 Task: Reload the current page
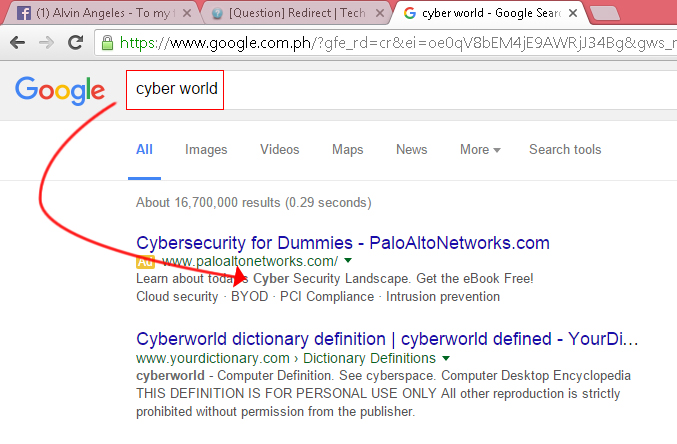76,42
